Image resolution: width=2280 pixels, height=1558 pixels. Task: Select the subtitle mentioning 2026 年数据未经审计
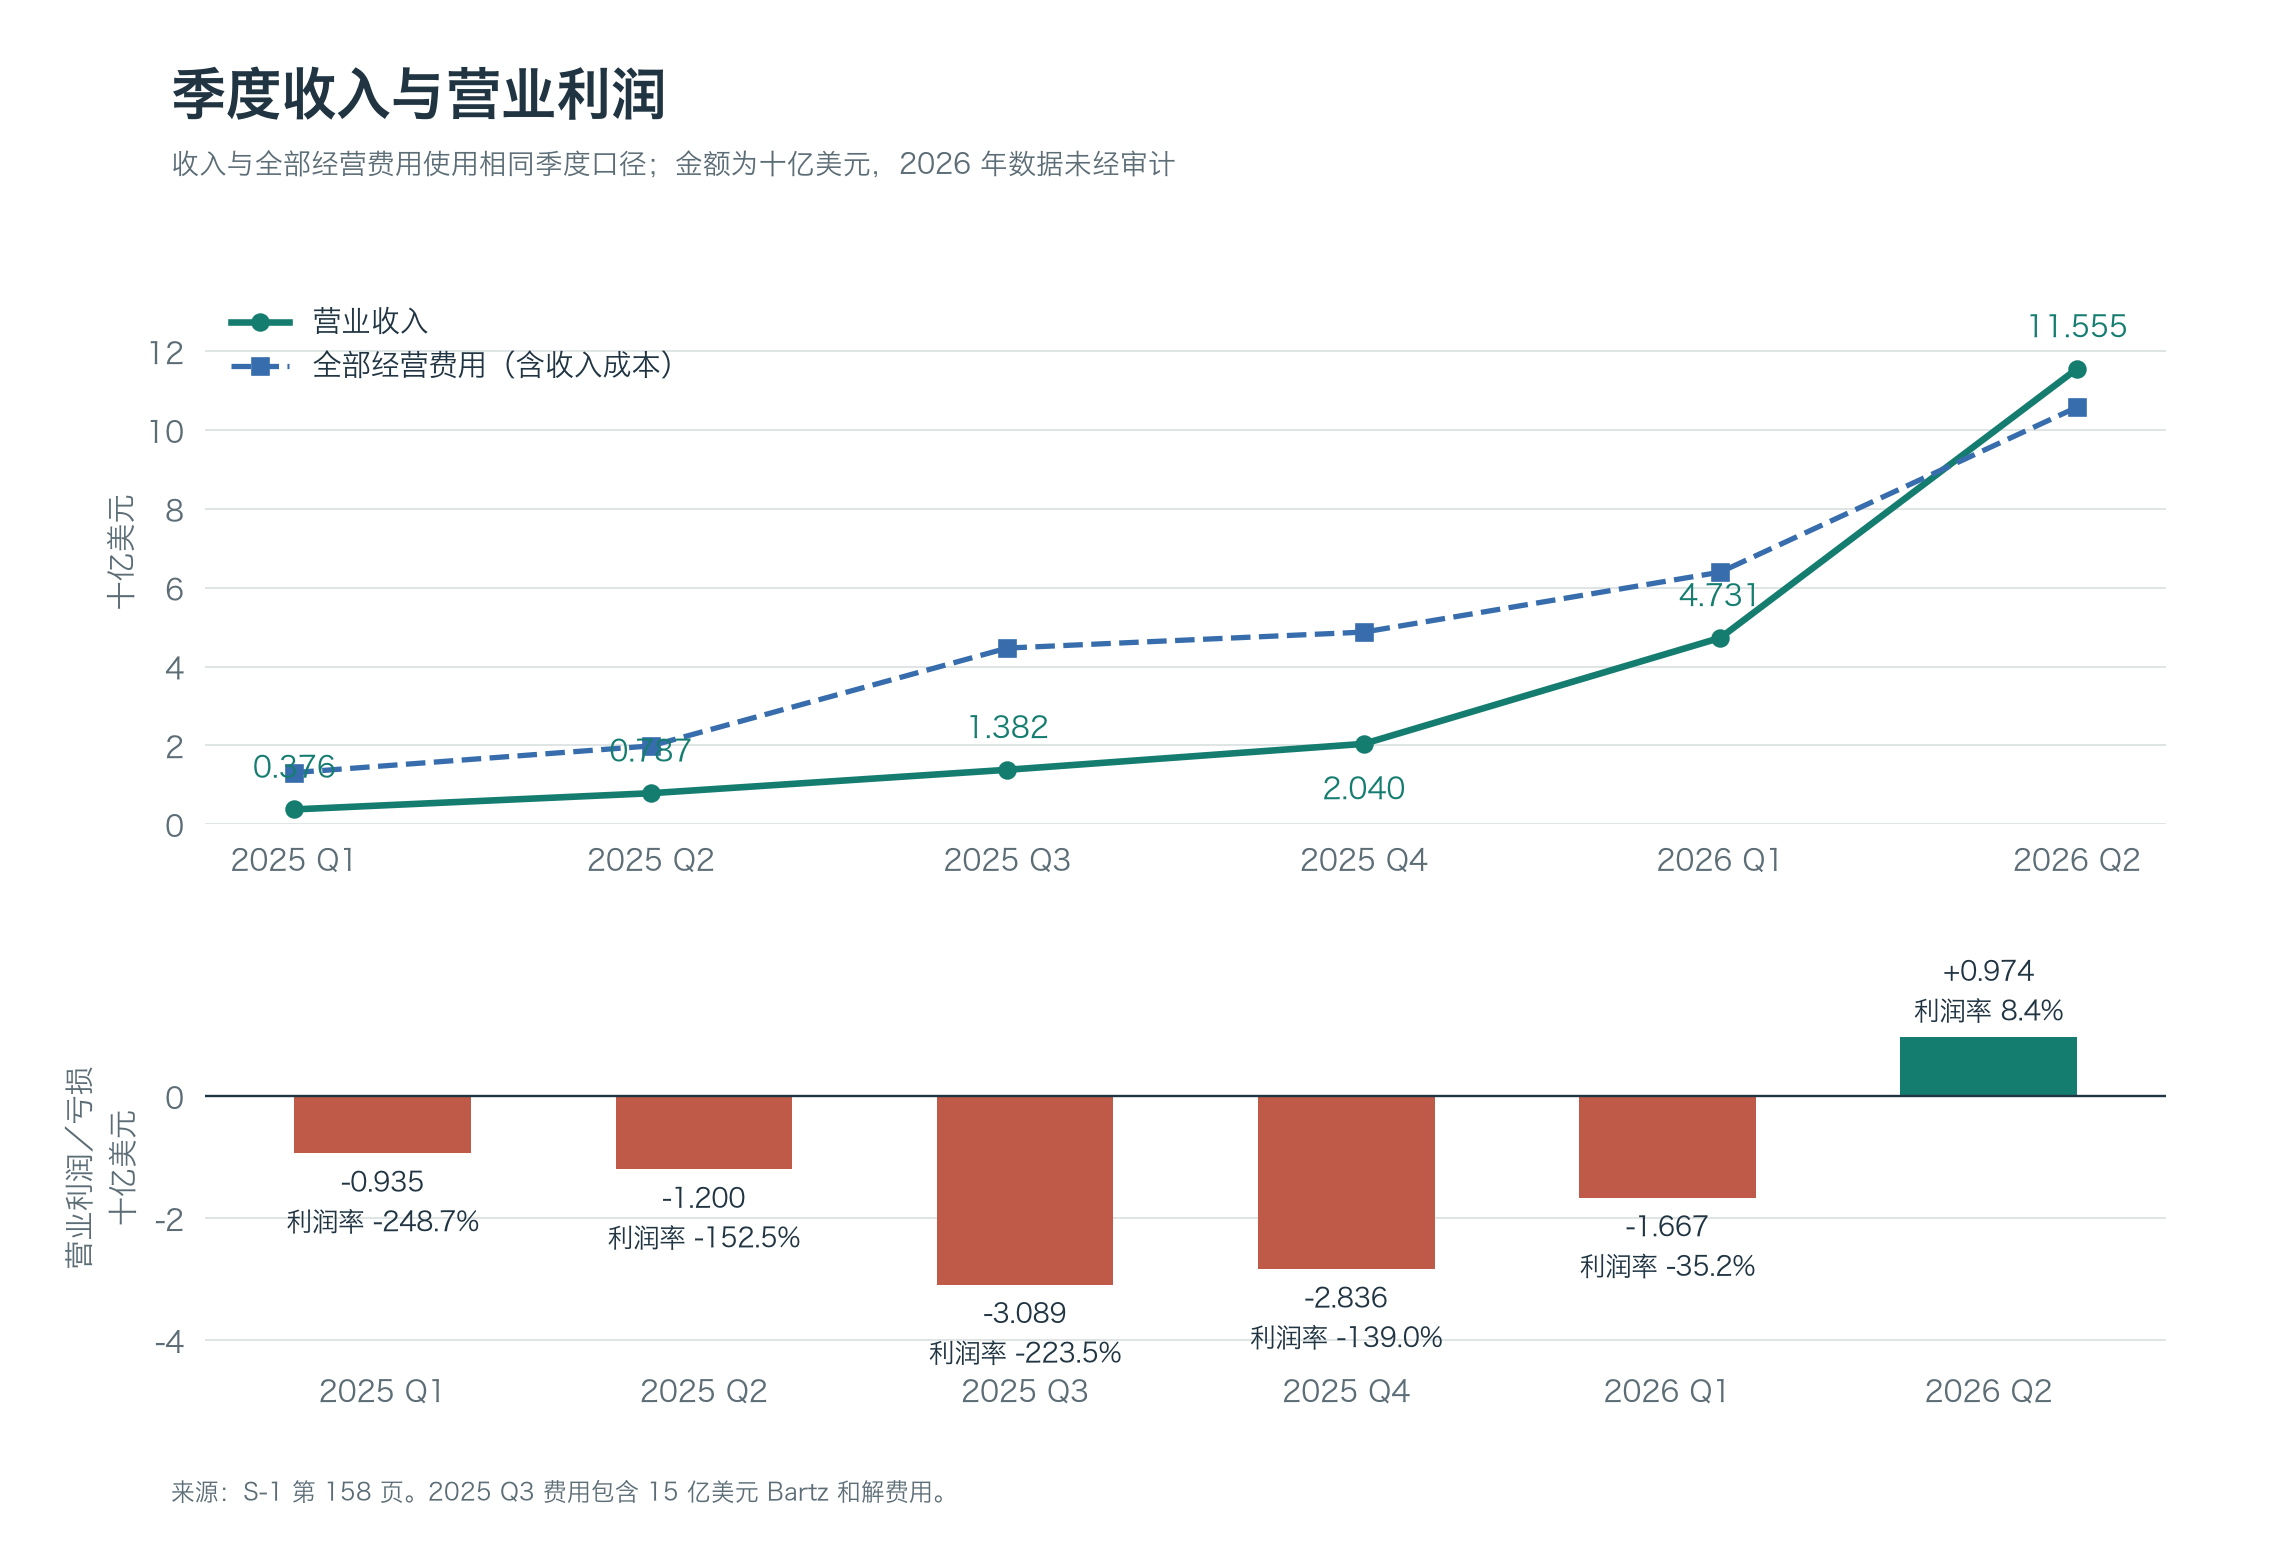(x=673, y=164)
